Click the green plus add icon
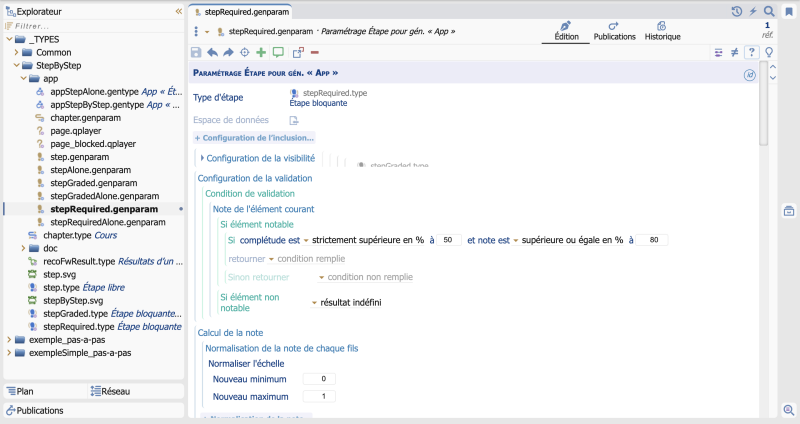 coord(261,52)
